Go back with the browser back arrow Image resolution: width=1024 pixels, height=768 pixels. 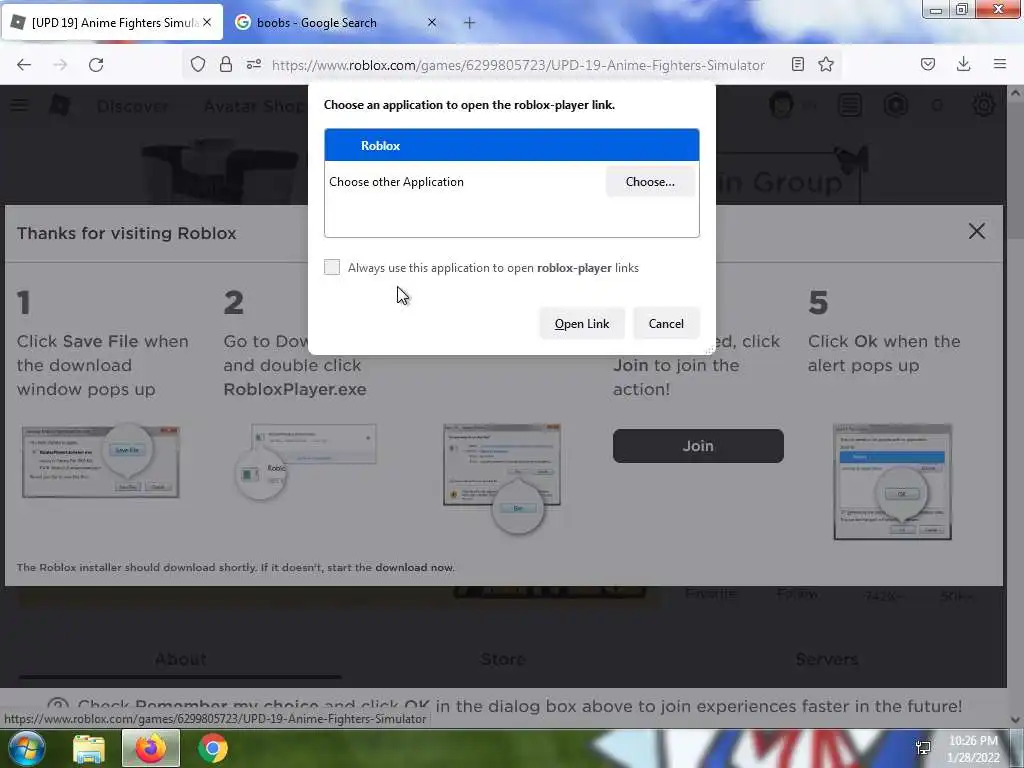(24, 65)
